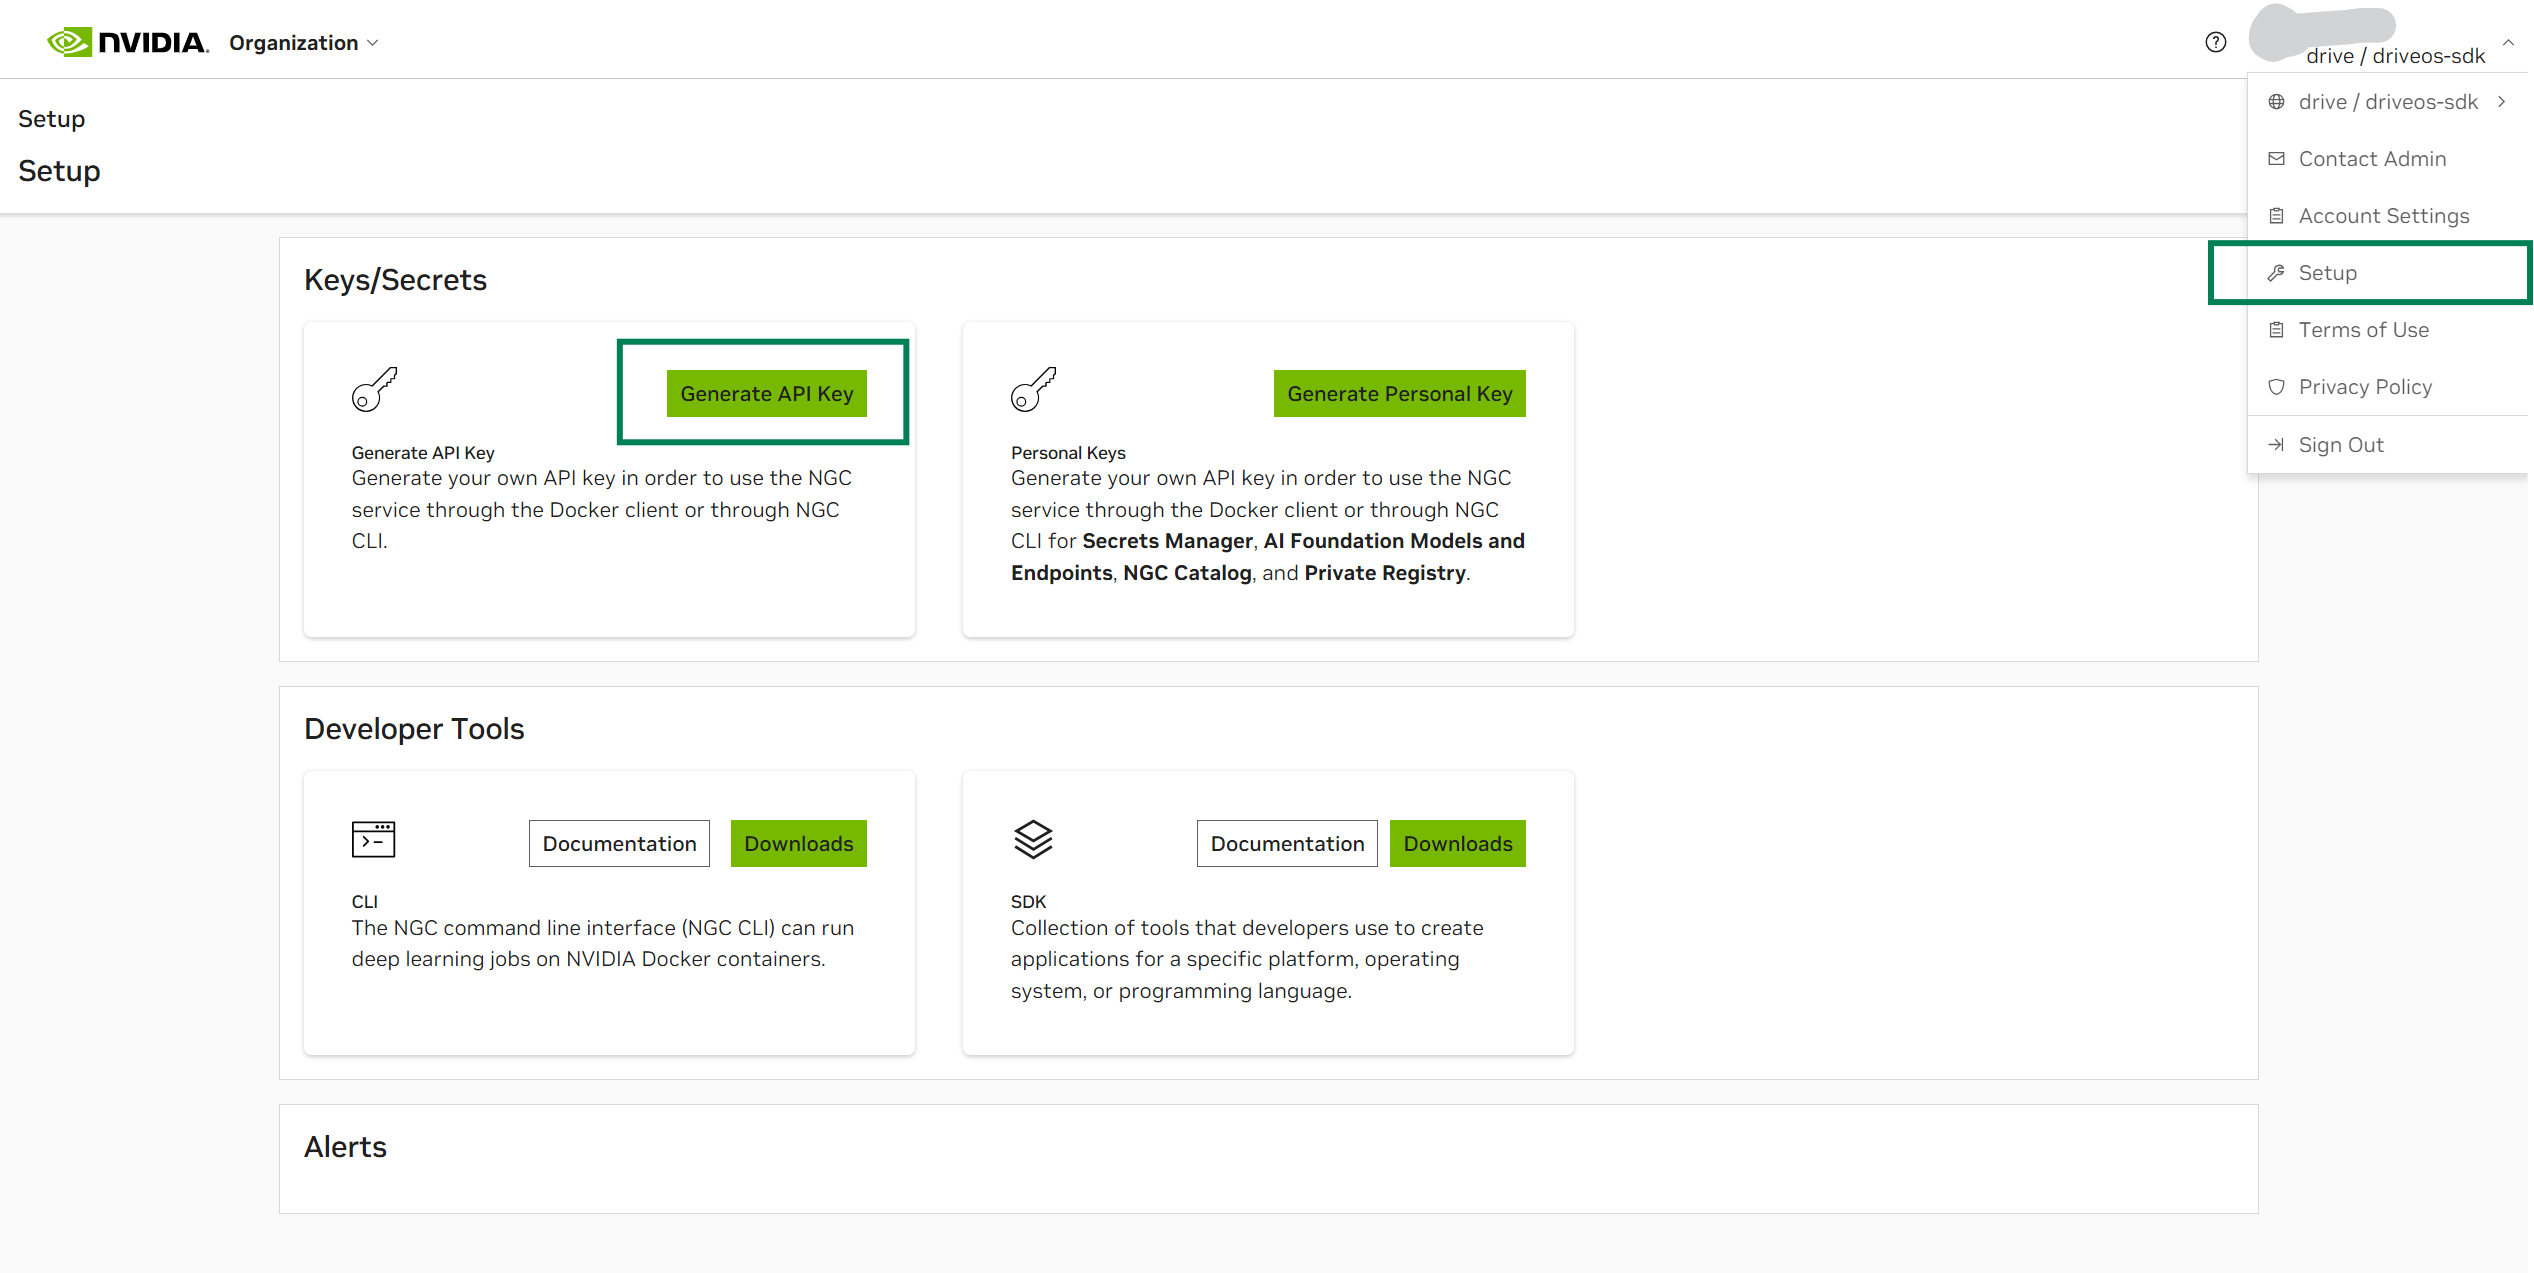Viewport: 2534px width, 1273px height.
Task: Select drive / driveos-sdk menu entry
Action: click(x=2387, y=102)
